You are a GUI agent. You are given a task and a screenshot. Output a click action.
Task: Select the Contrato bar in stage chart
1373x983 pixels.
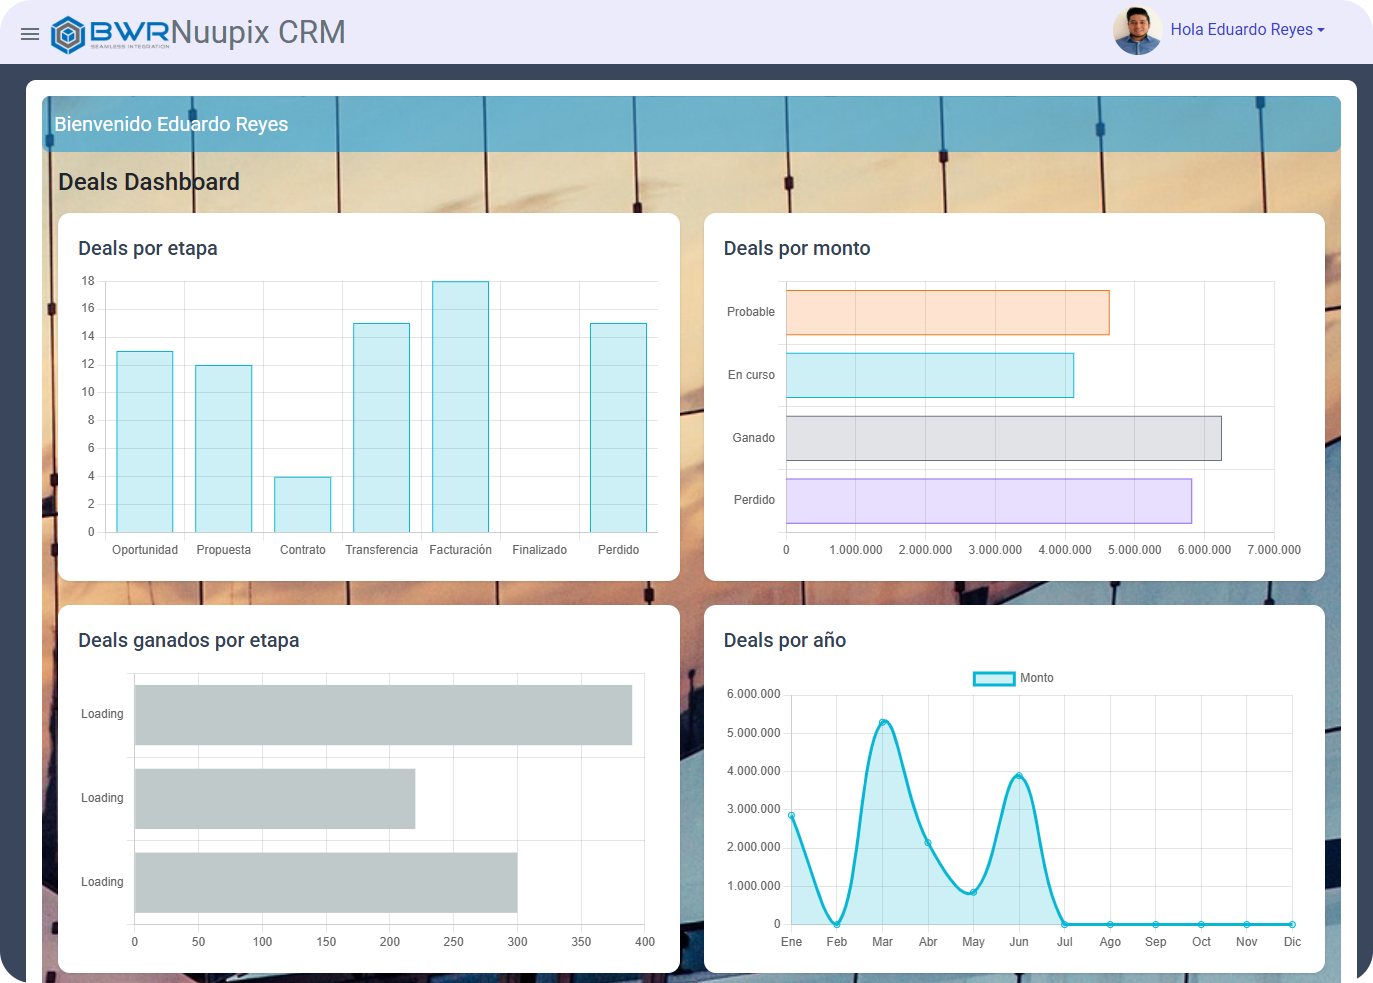pos(302,504)
